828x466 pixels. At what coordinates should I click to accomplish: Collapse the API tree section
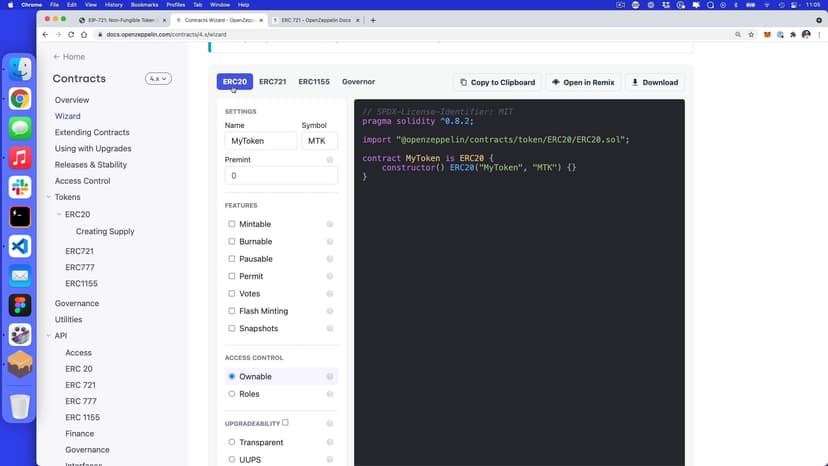tap(49, 336)
